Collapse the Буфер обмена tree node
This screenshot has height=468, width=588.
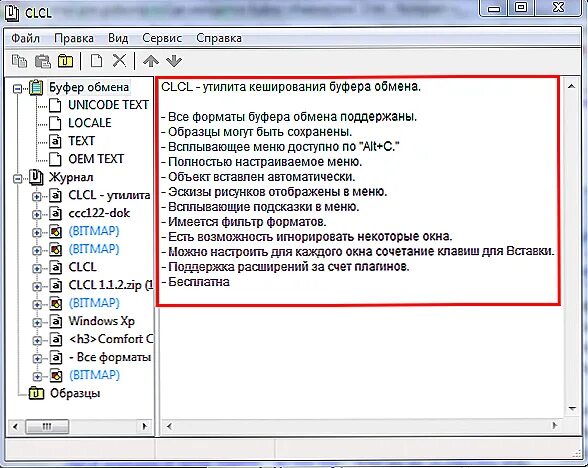pos(17,88)
